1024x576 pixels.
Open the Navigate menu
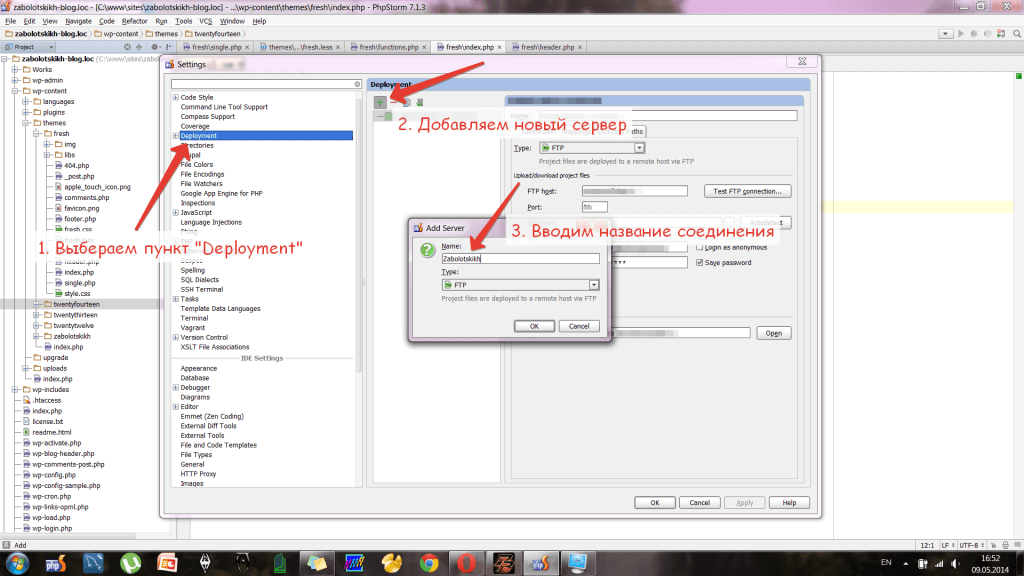tap(78, 22)
